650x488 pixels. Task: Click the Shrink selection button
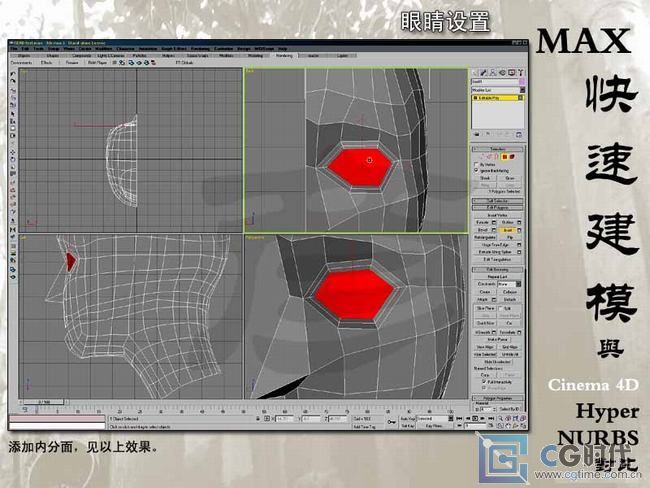point(485,178)
